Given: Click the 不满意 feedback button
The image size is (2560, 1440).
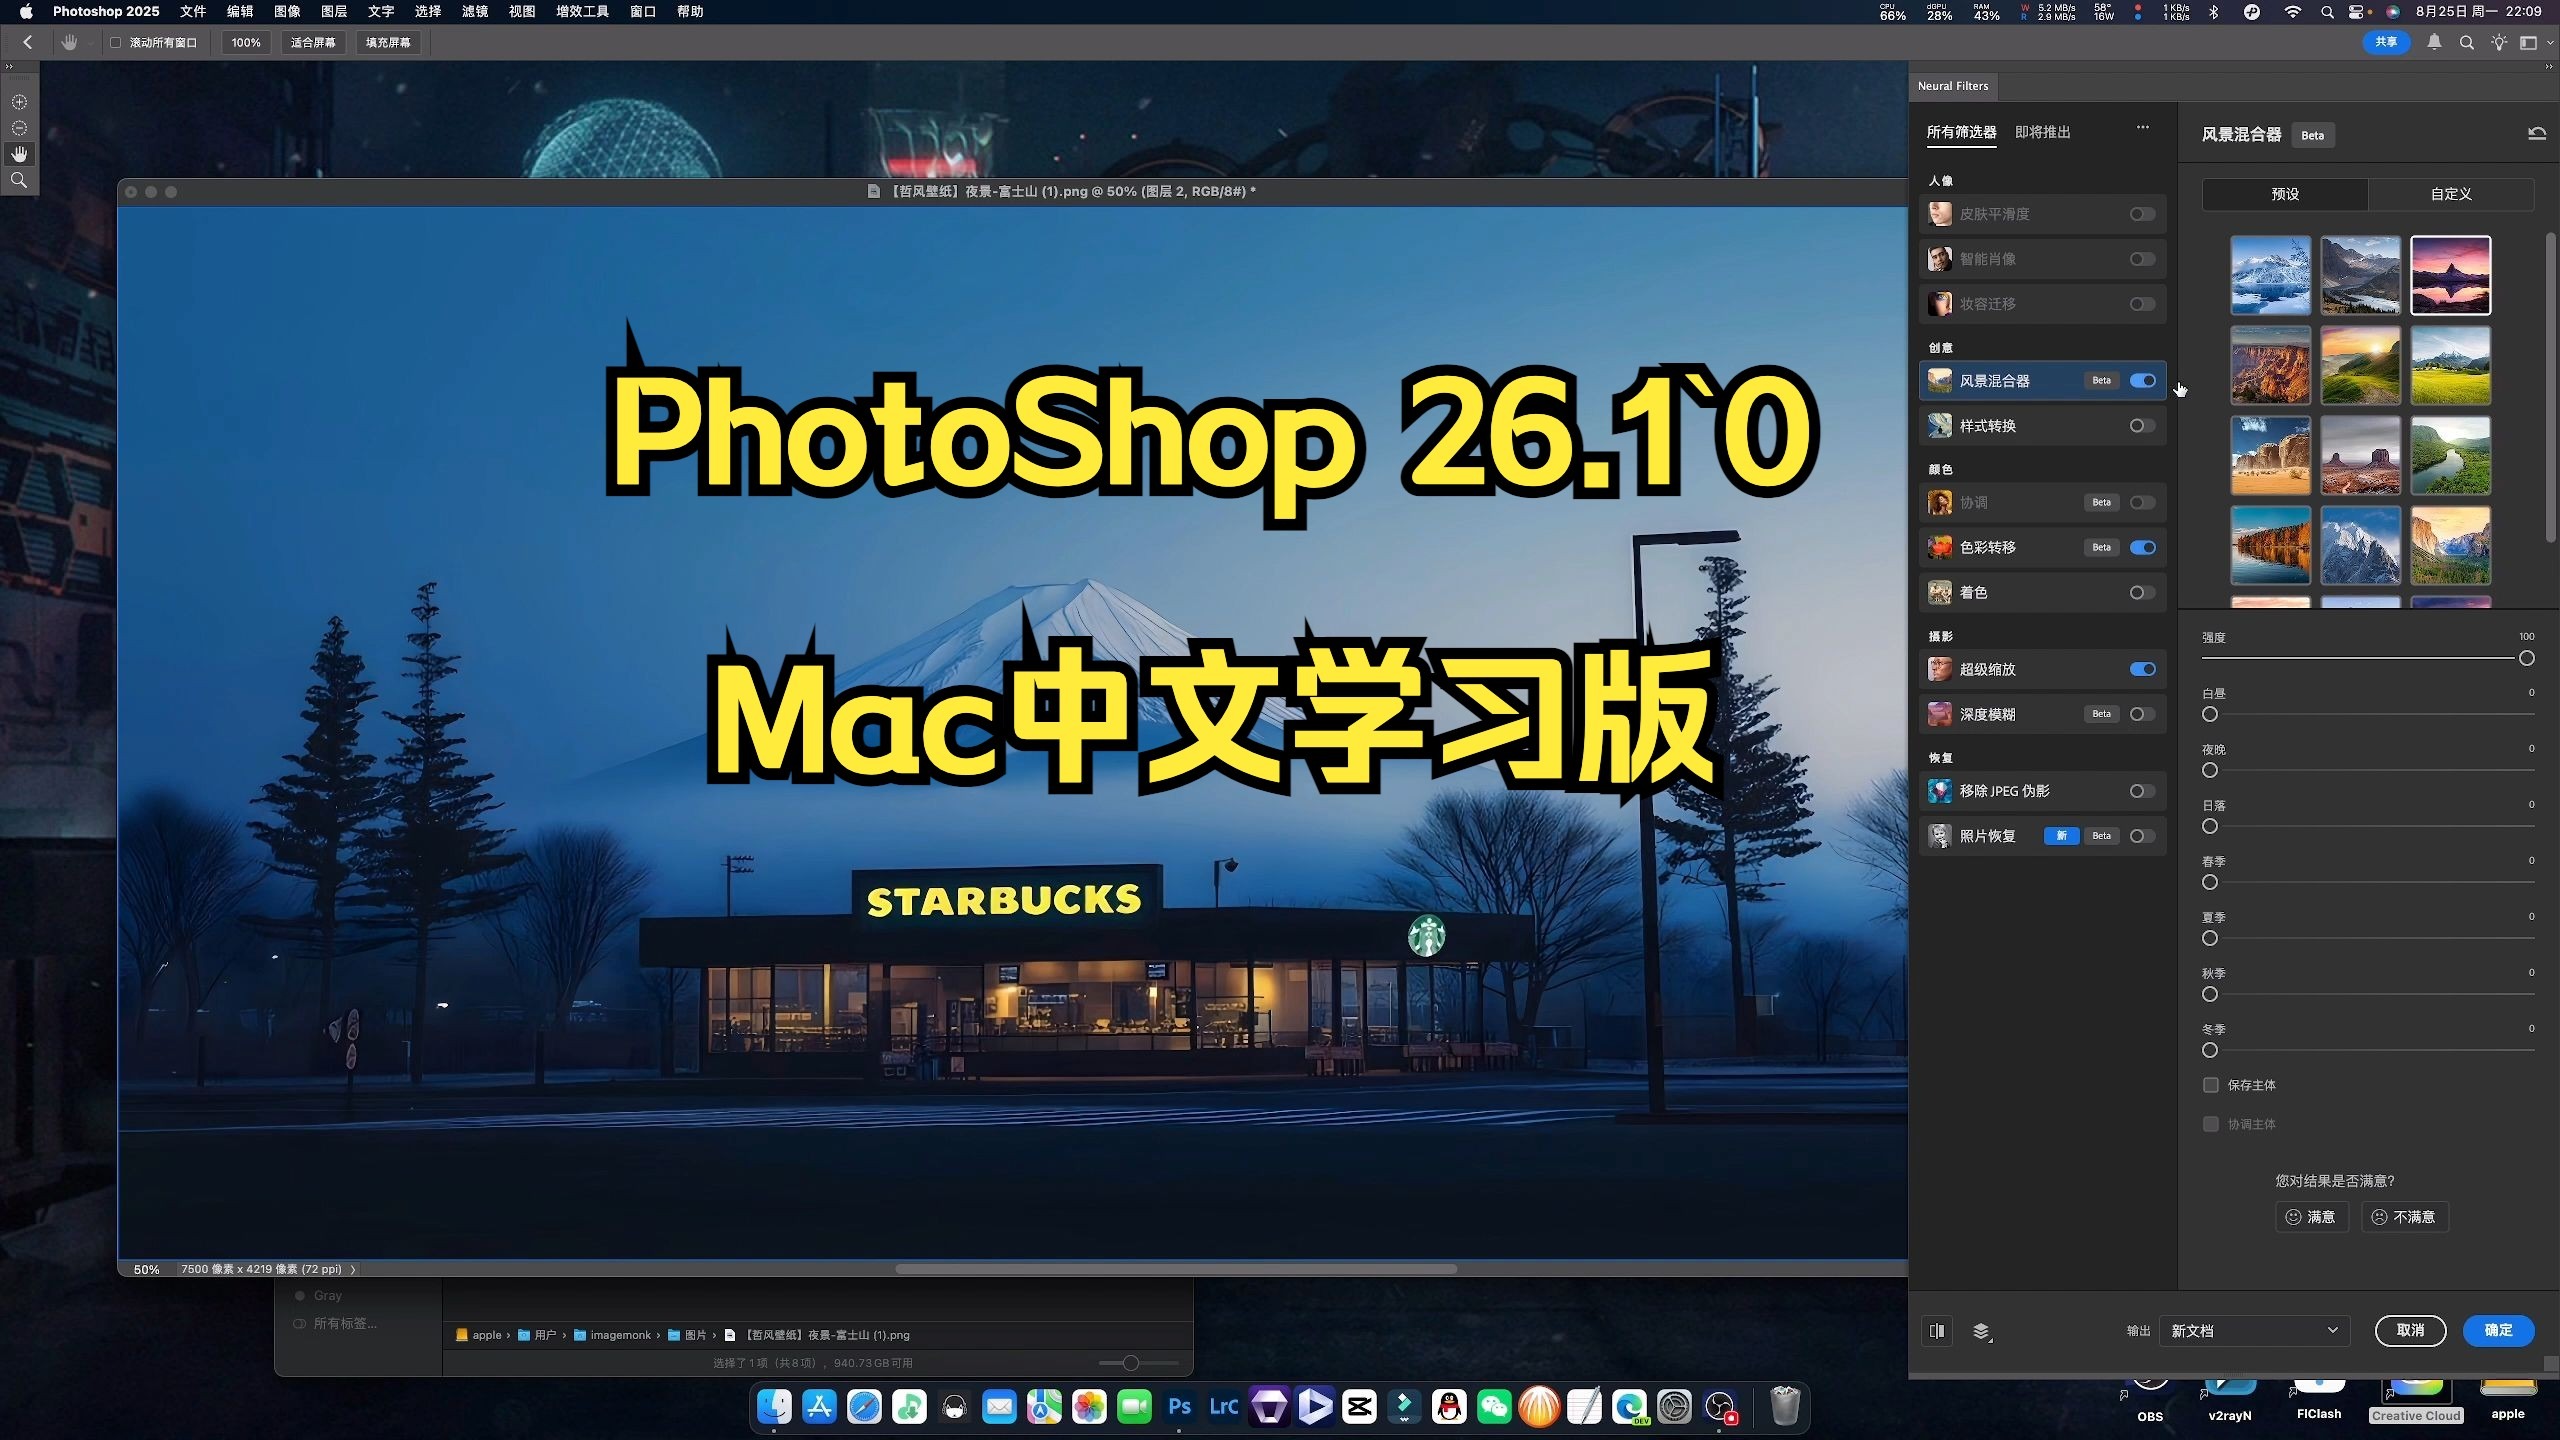Looking at the screenshot, I should pyautogui.click(x=2405, y=1217).
